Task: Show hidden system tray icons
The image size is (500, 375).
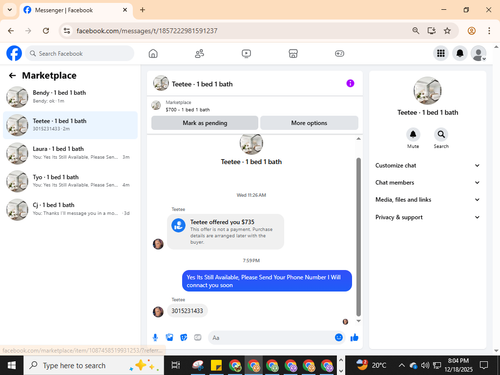Action: click(402, 366)
